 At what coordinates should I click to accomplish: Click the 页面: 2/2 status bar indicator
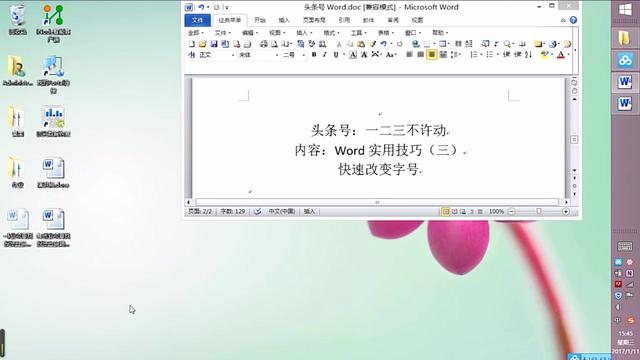(x=200, y=211)
